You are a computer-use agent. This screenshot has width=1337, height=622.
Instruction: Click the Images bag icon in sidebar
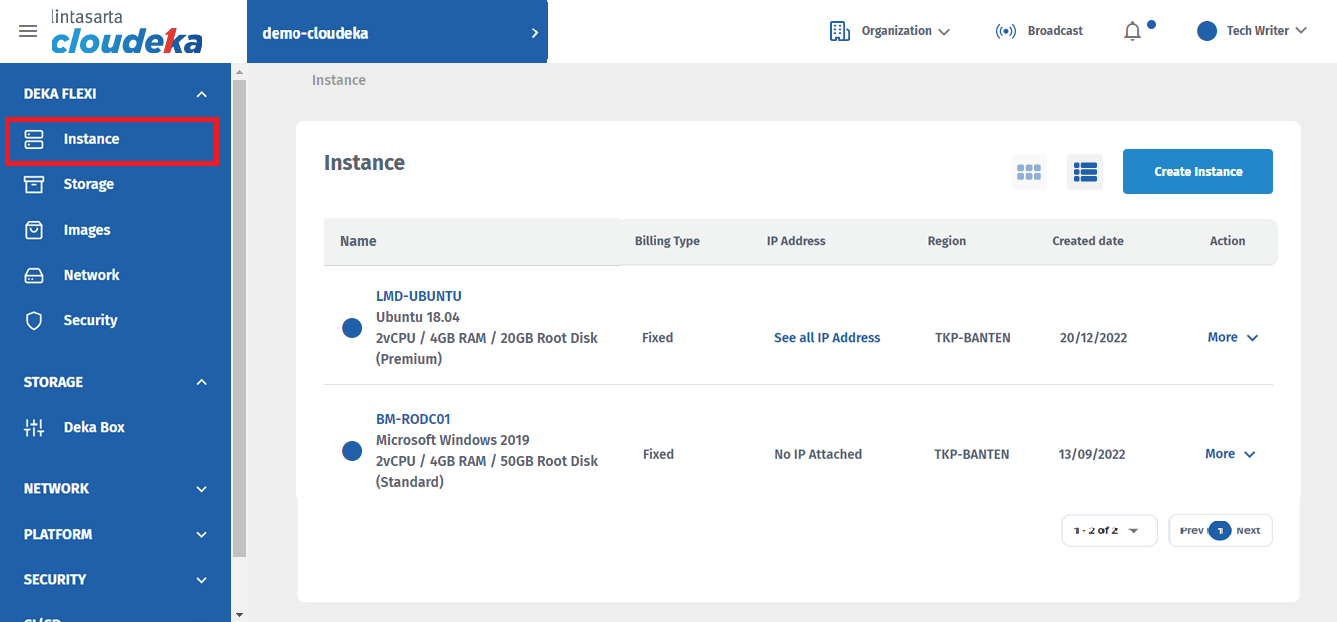click(34, 230)
